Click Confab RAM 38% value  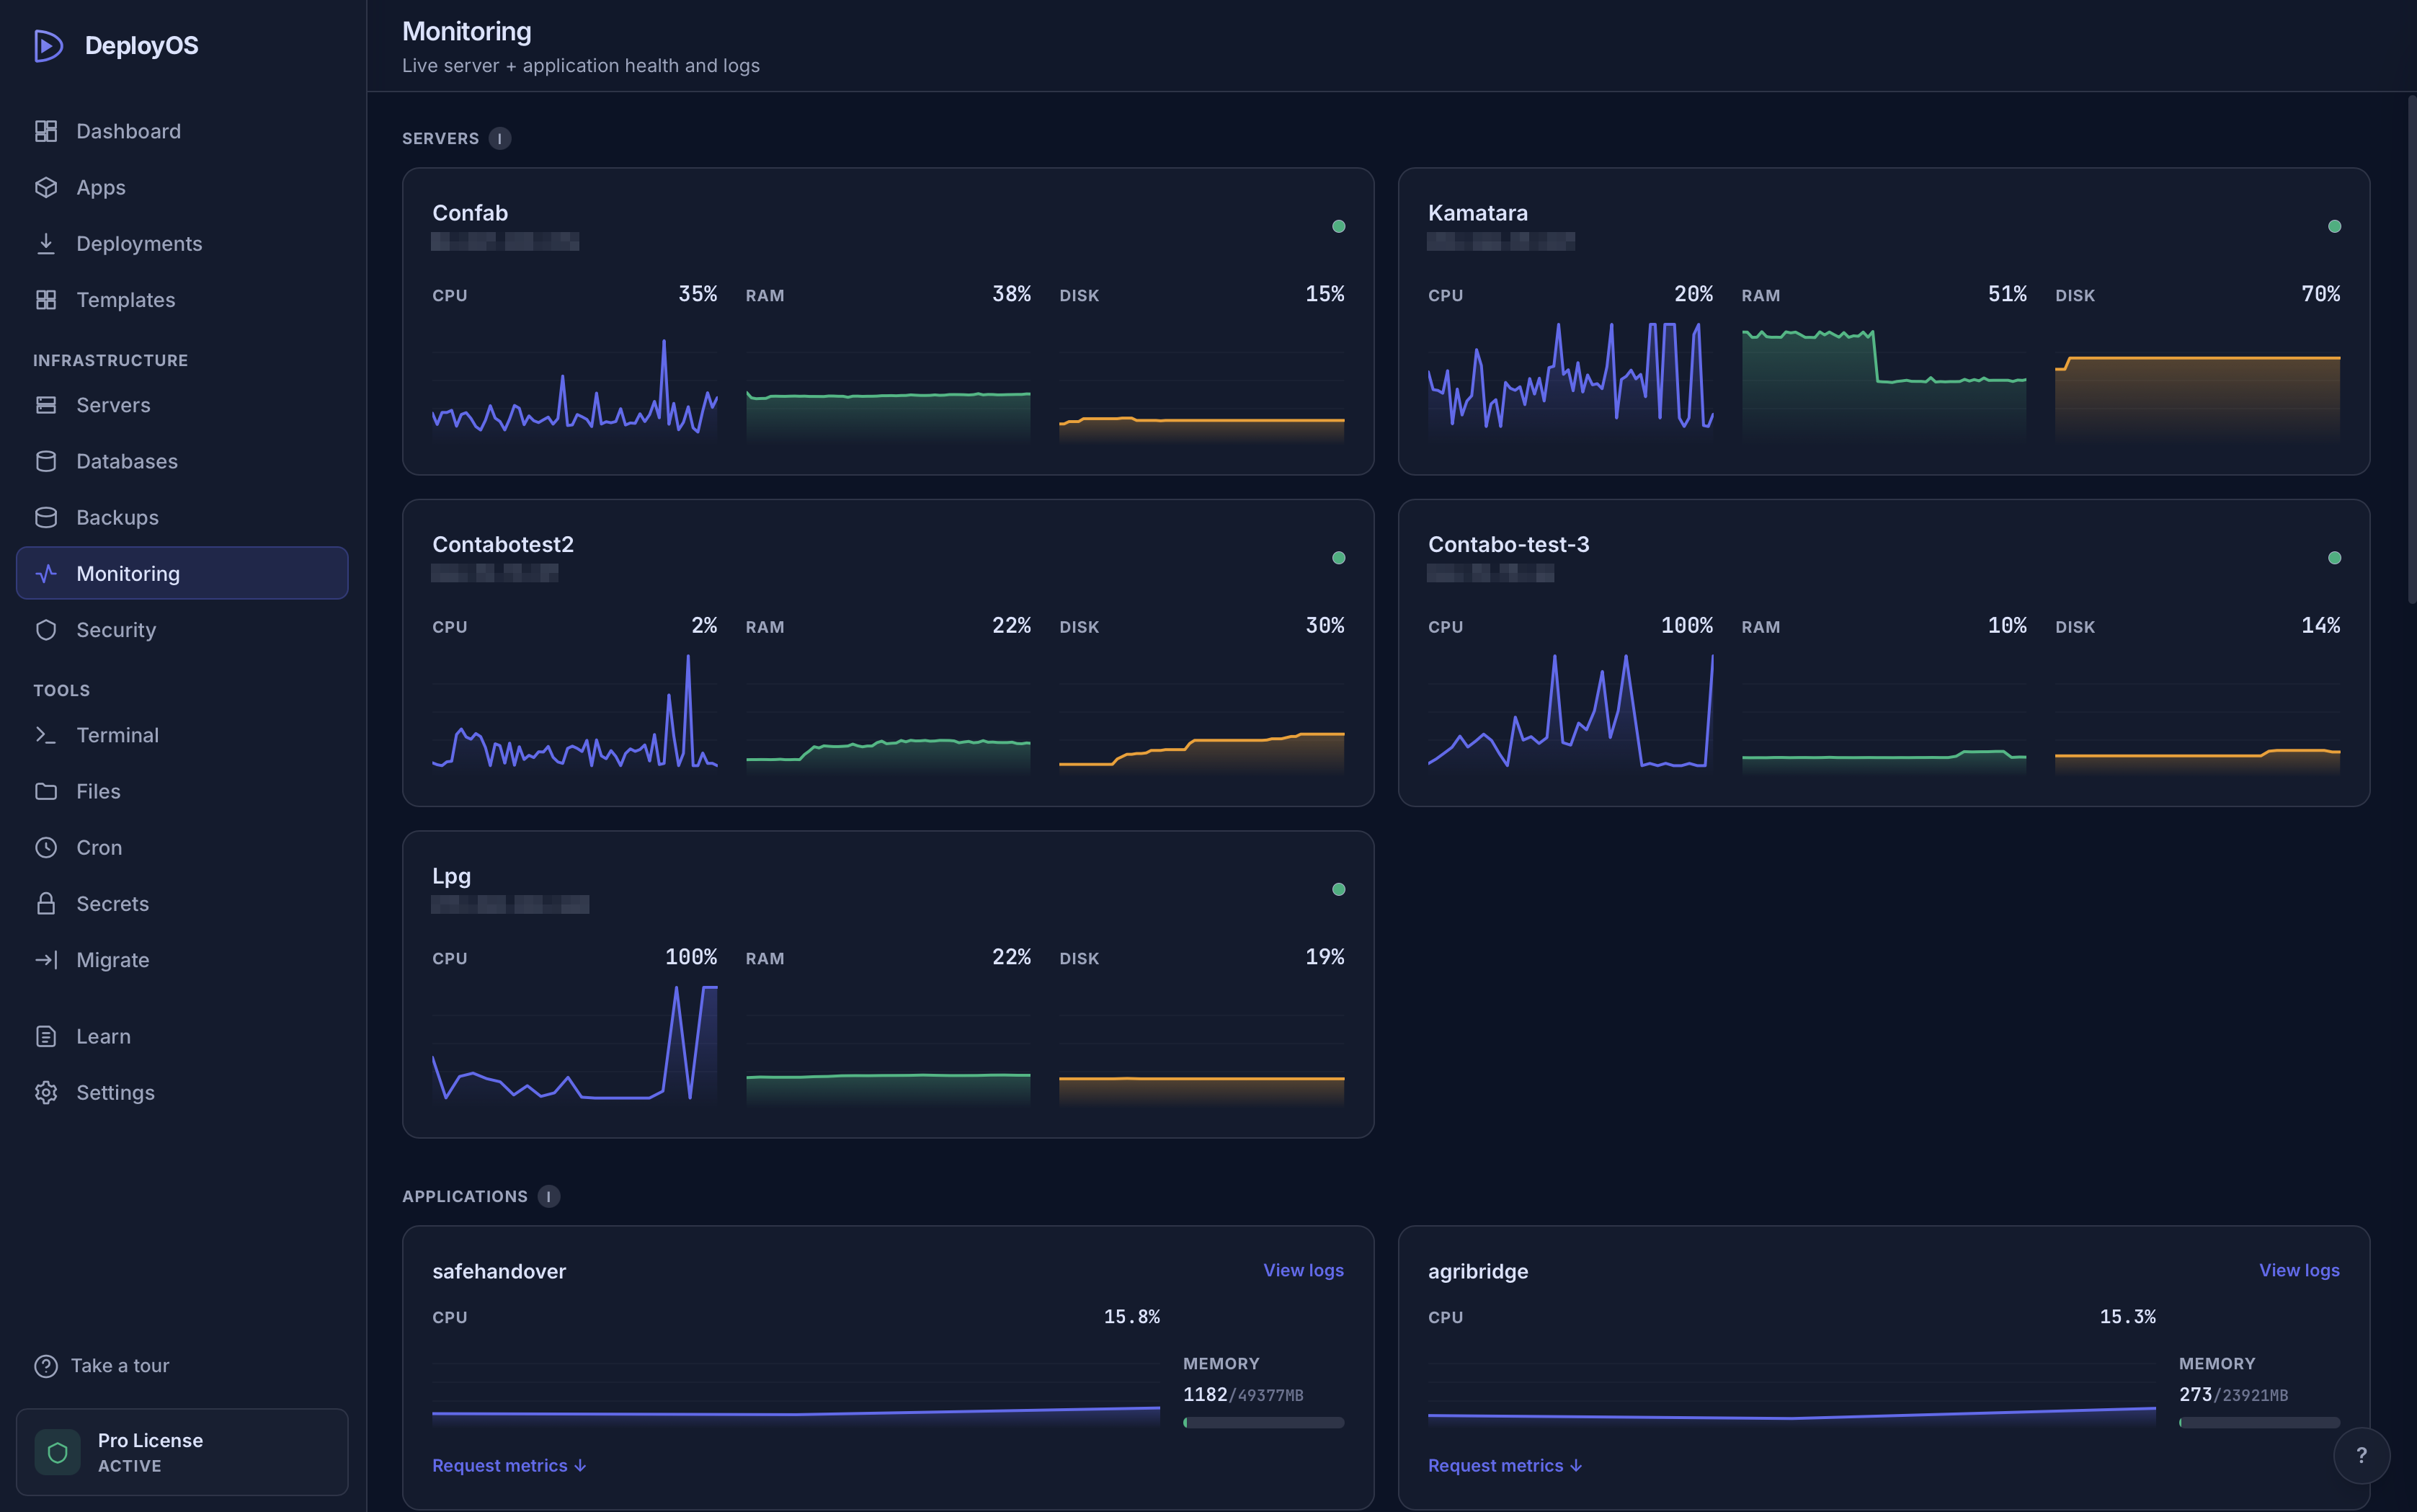click(1011, 294)
